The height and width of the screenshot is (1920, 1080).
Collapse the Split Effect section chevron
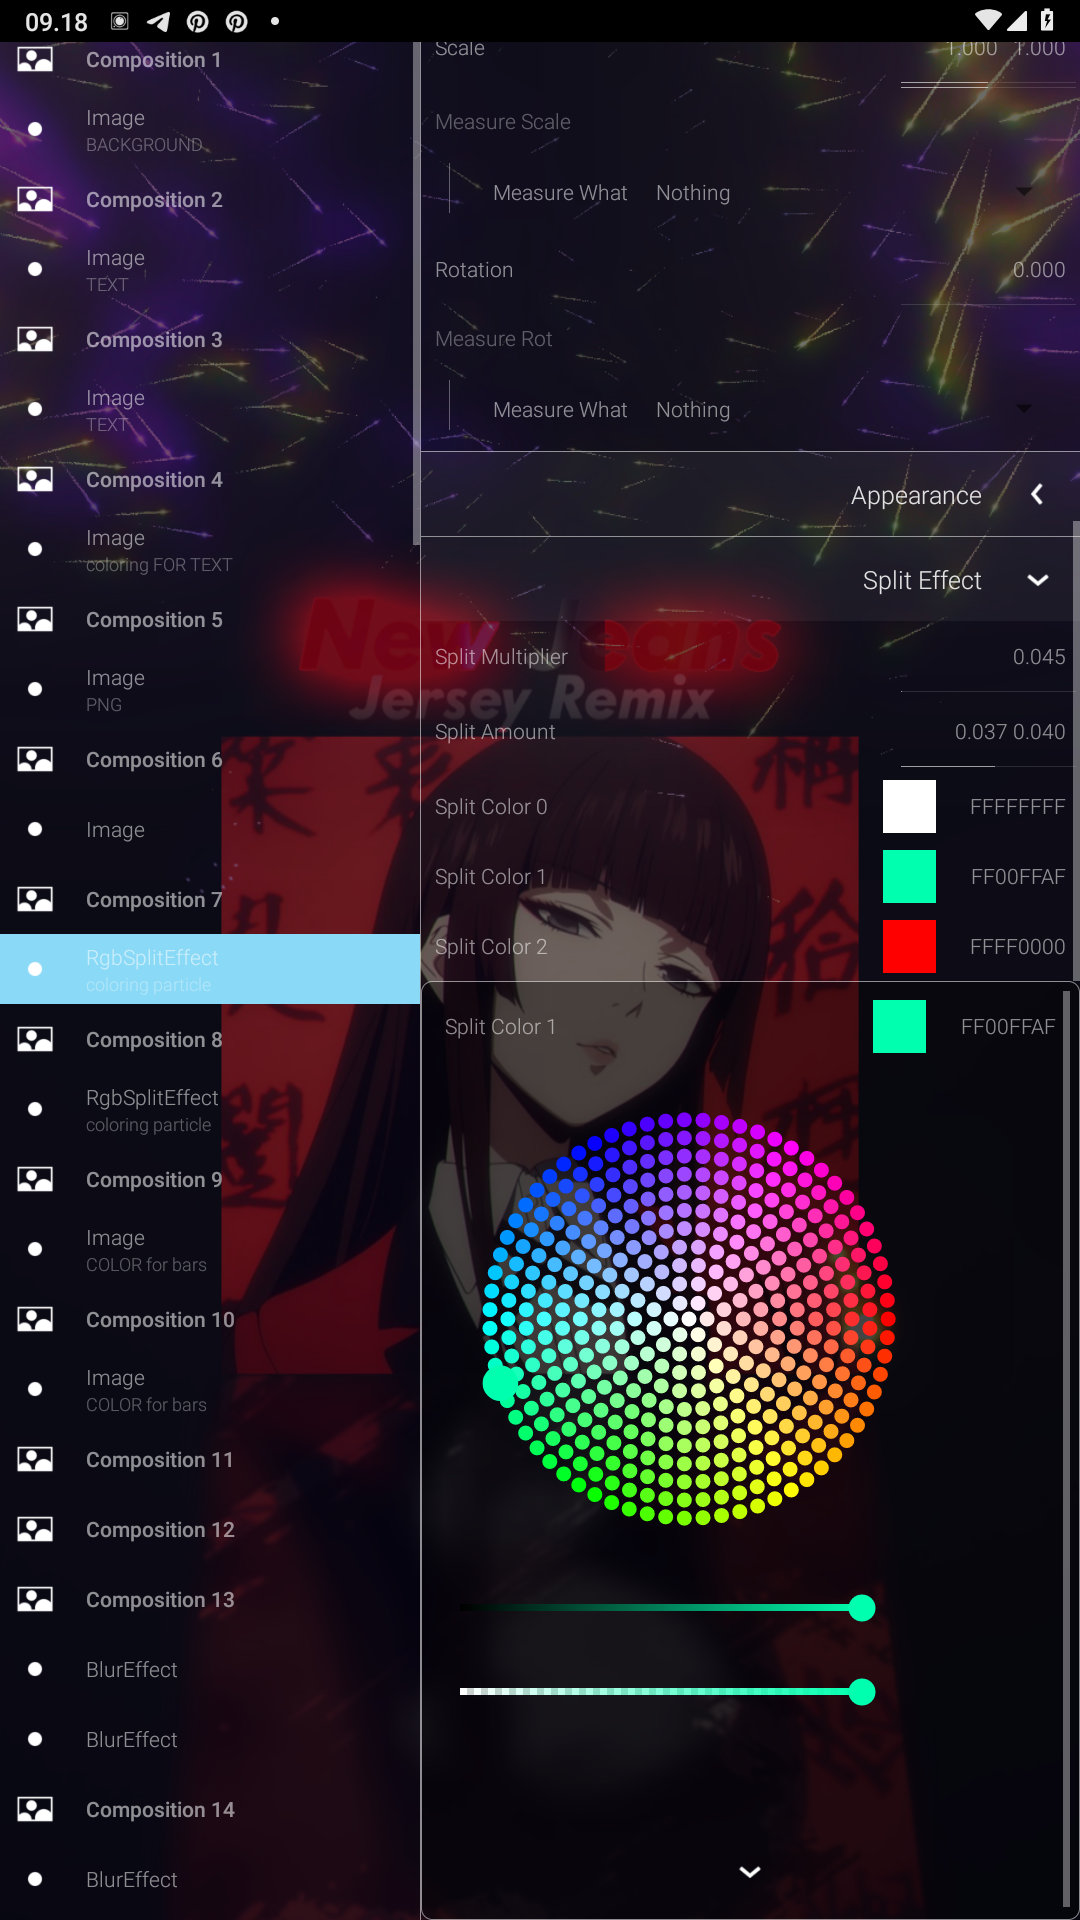pos(1038,580)
